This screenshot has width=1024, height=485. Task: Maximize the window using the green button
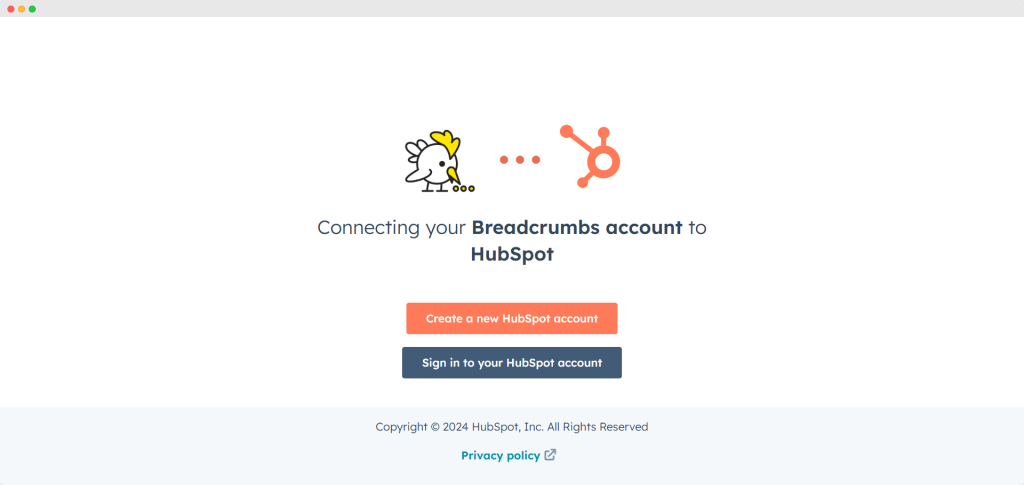(x=32, y=8)
